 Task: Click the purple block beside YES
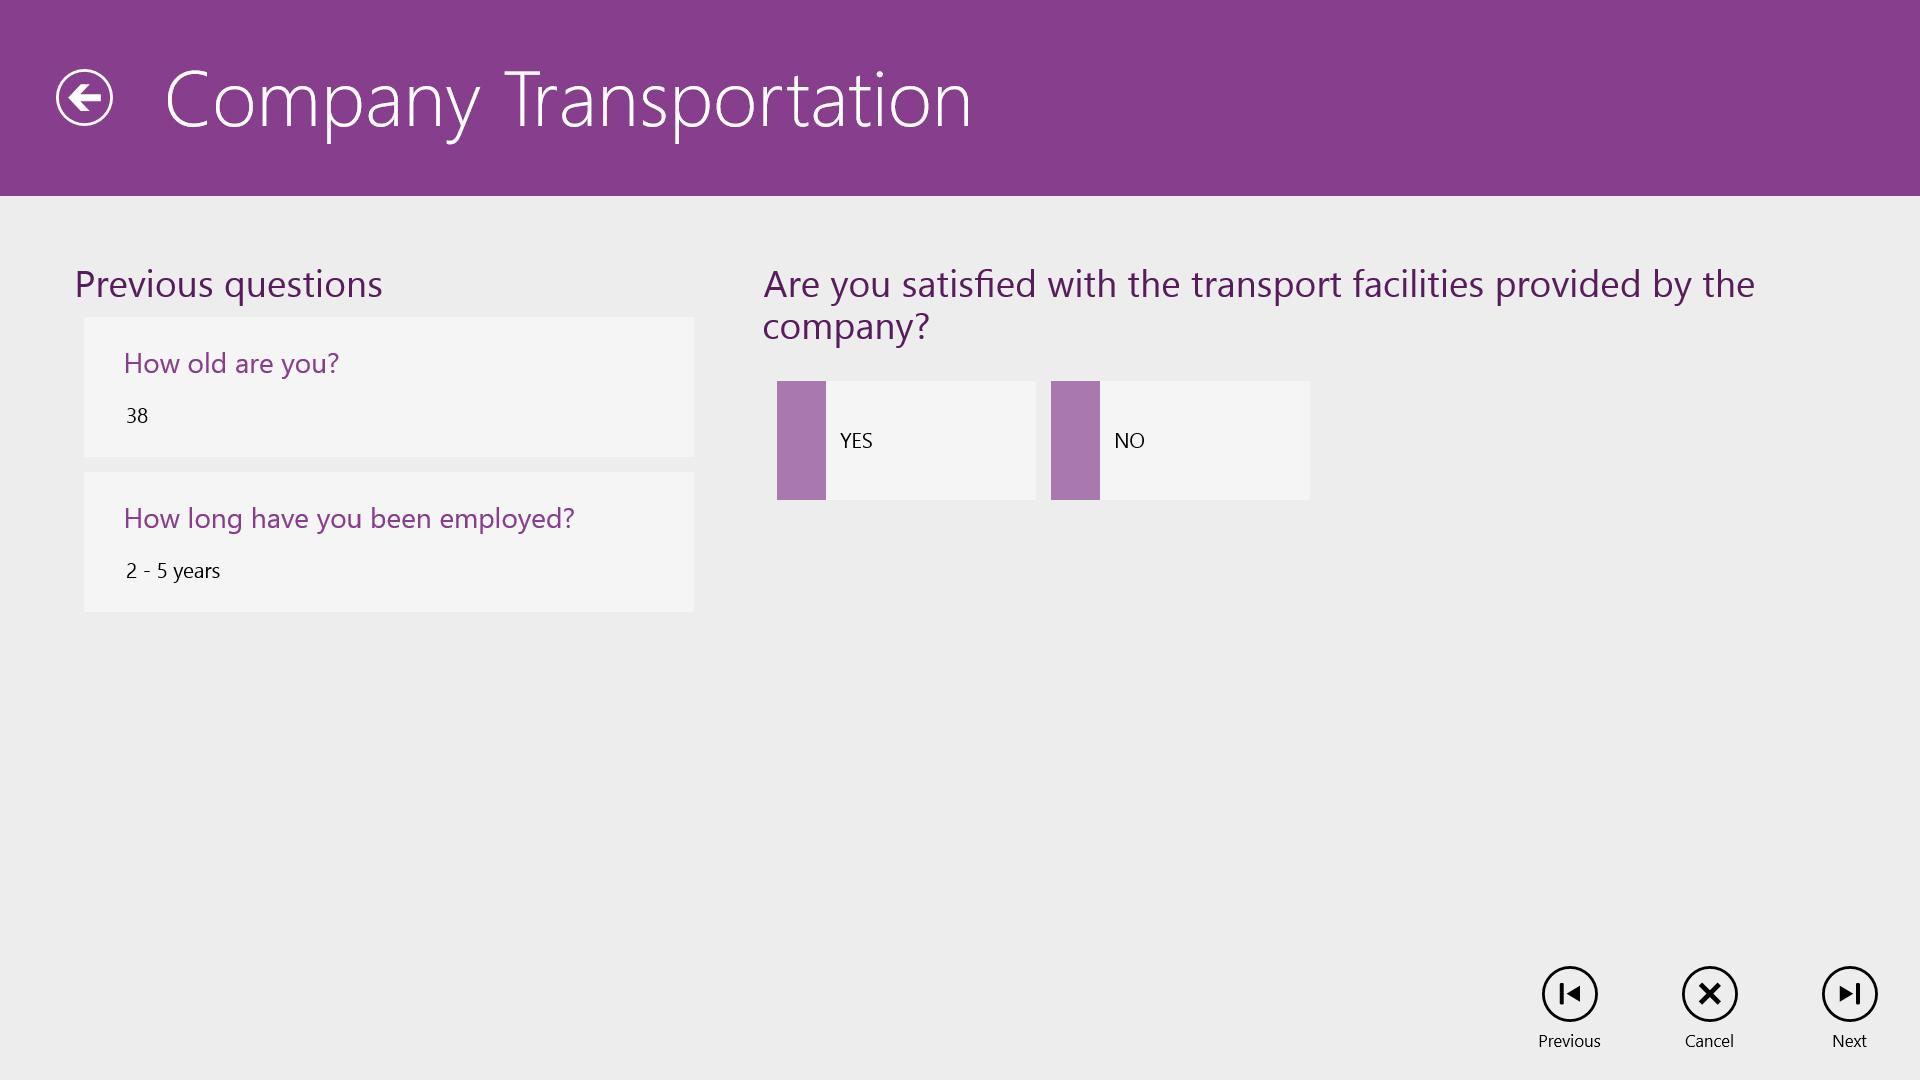pos(801,441)
